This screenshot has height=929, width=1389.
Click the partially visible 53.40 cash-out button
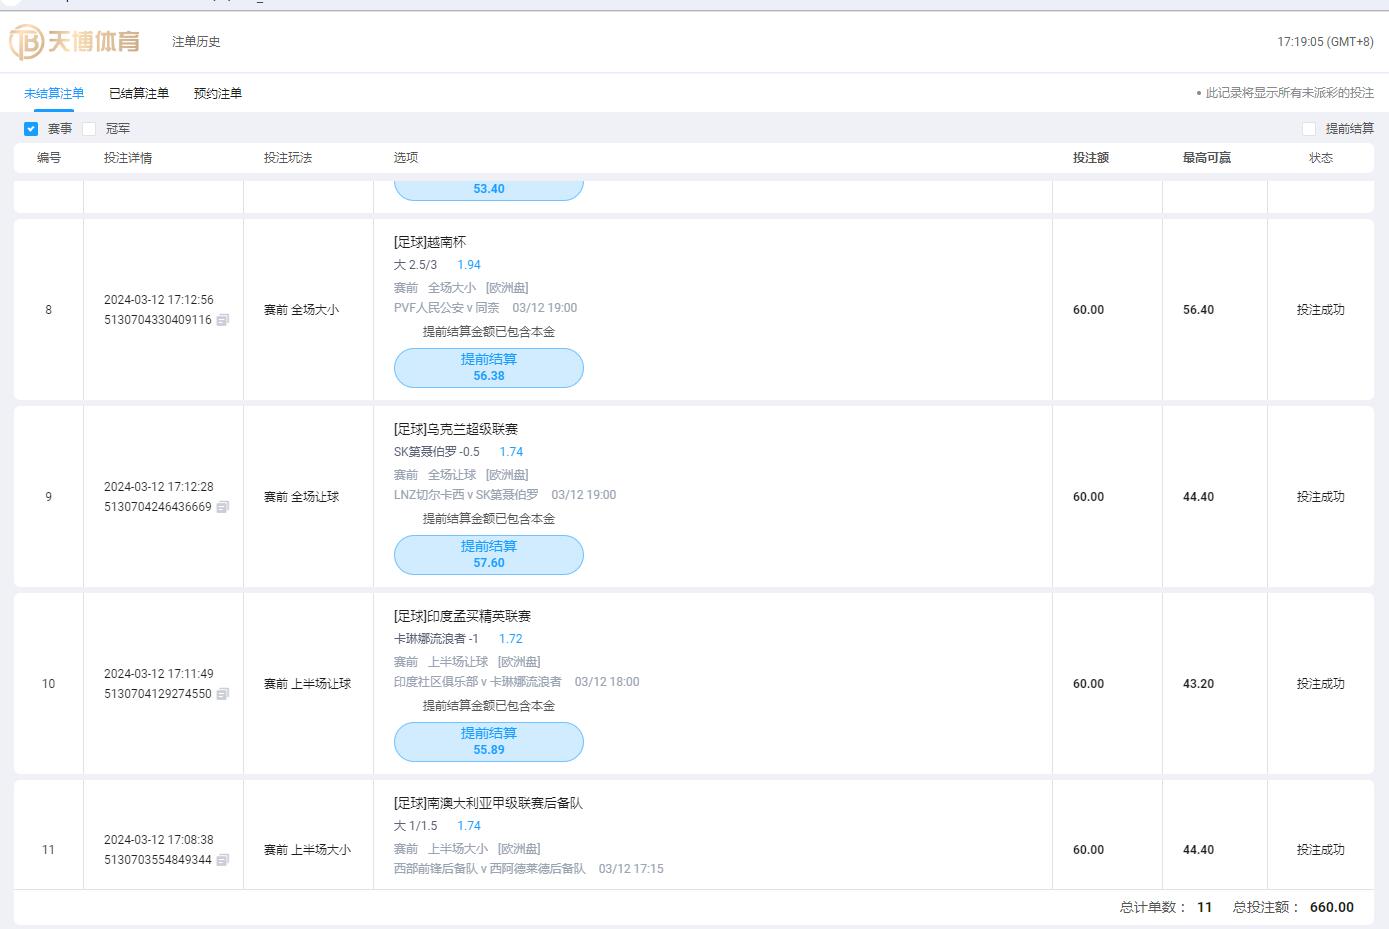(x=488, y=189)
